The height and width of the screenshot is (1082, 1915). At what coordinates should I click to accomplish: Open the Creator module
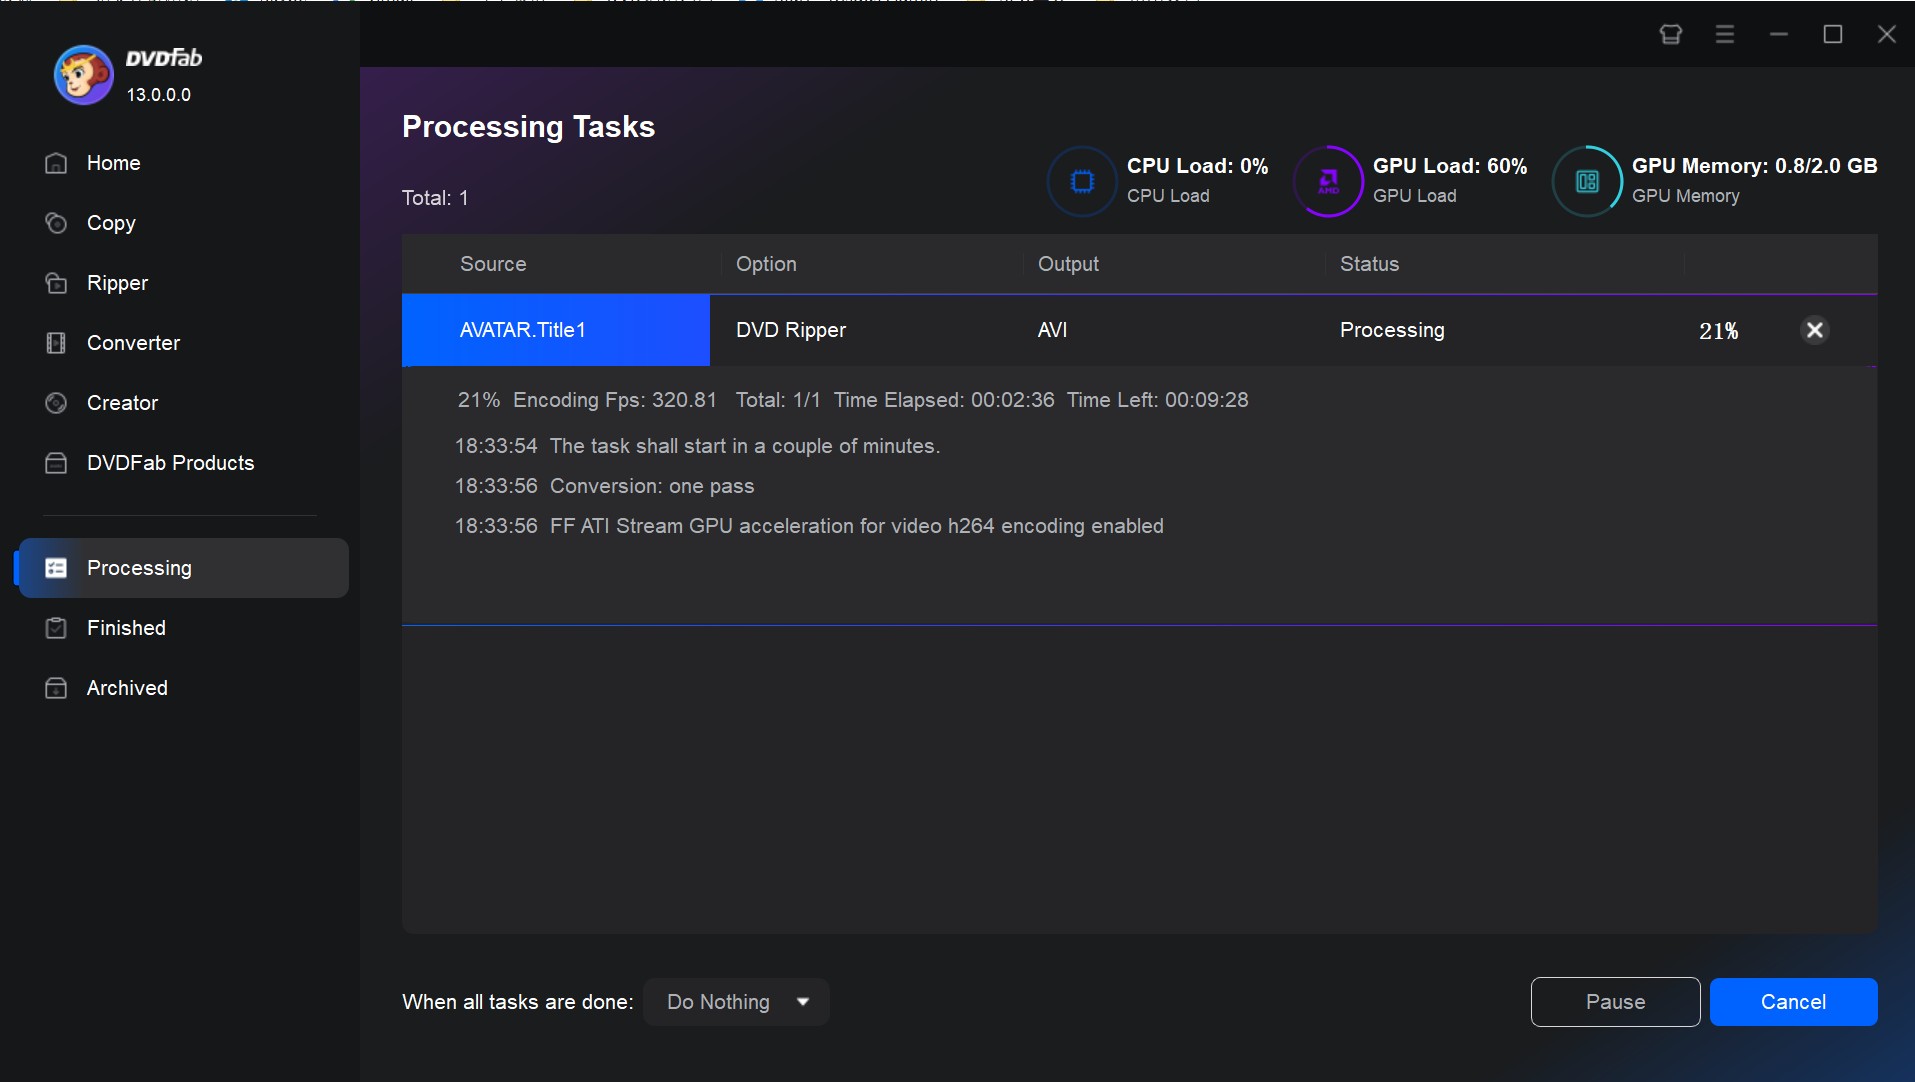pos(122,403)
